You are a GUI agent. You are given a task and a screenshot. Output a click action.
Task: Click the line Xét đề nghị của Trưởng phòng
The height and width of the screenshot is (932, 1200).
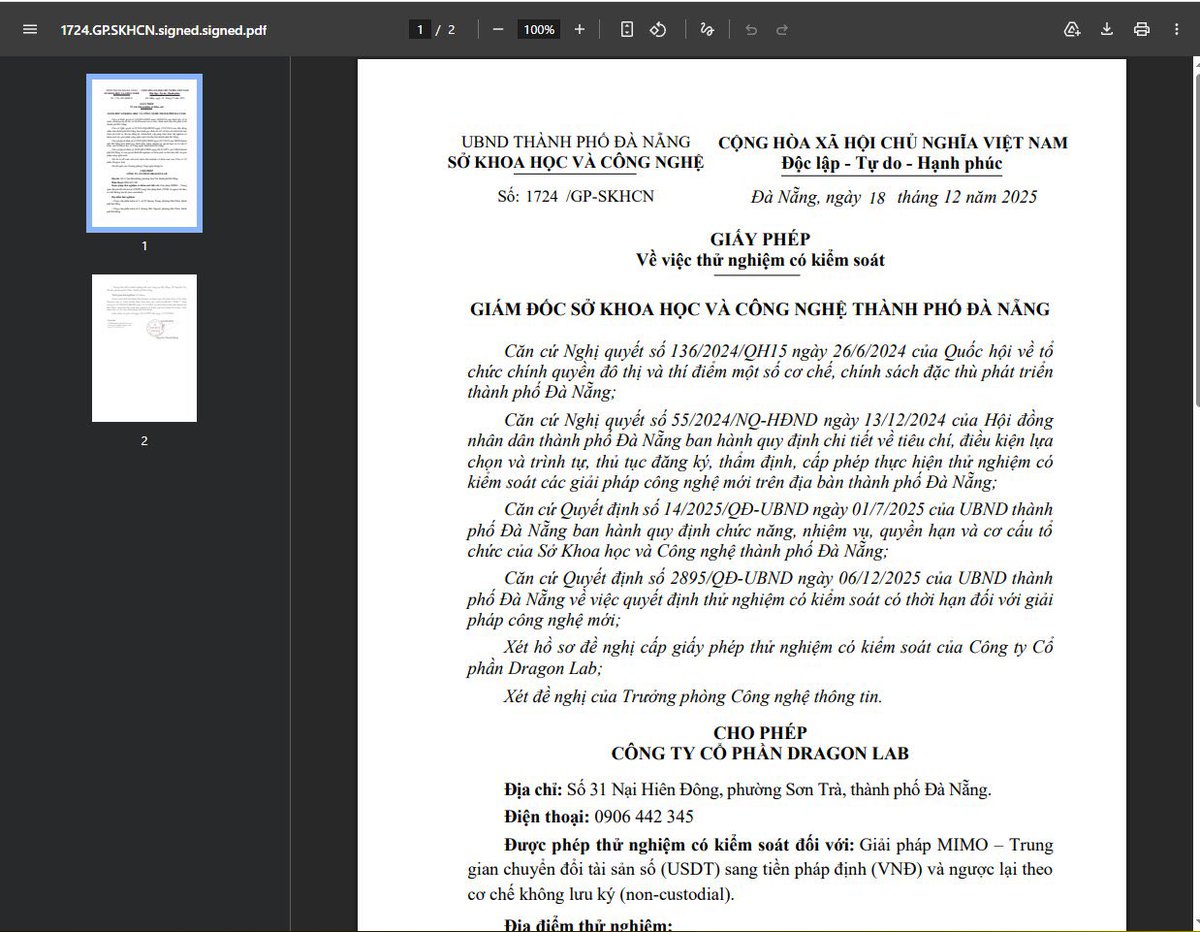tap(693, 696)
